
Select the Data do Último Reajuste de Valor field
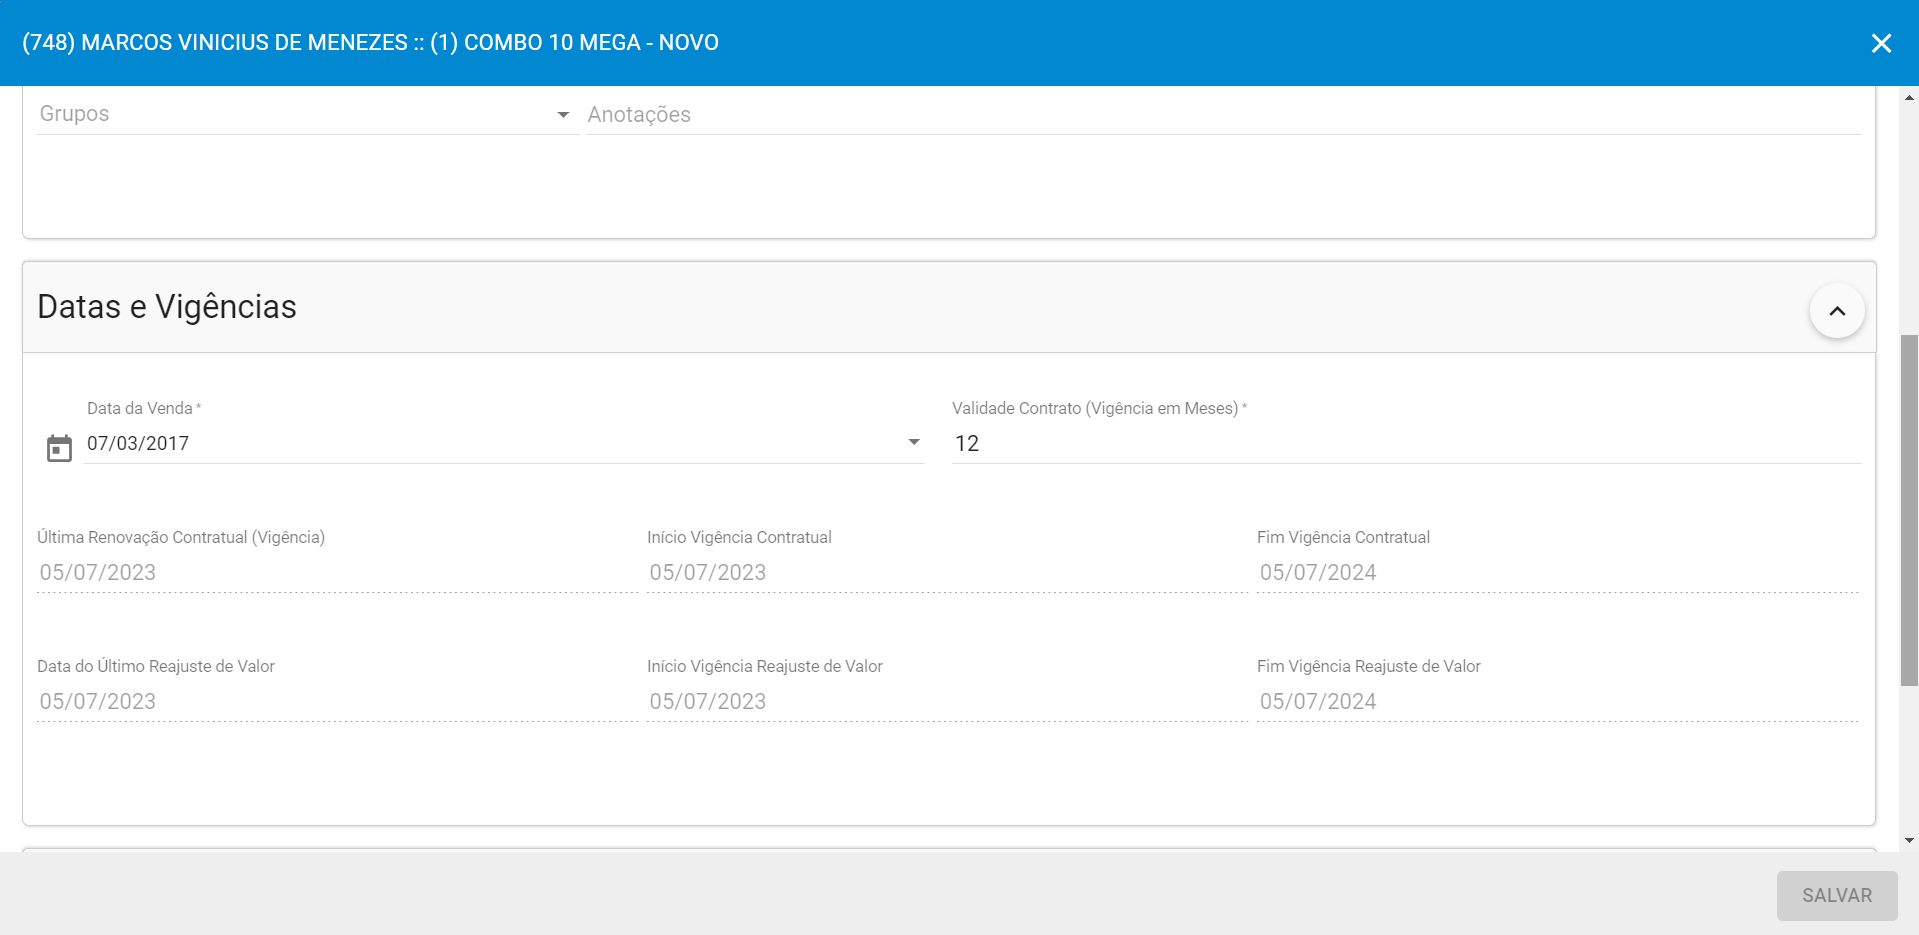(x=336, y=702)
